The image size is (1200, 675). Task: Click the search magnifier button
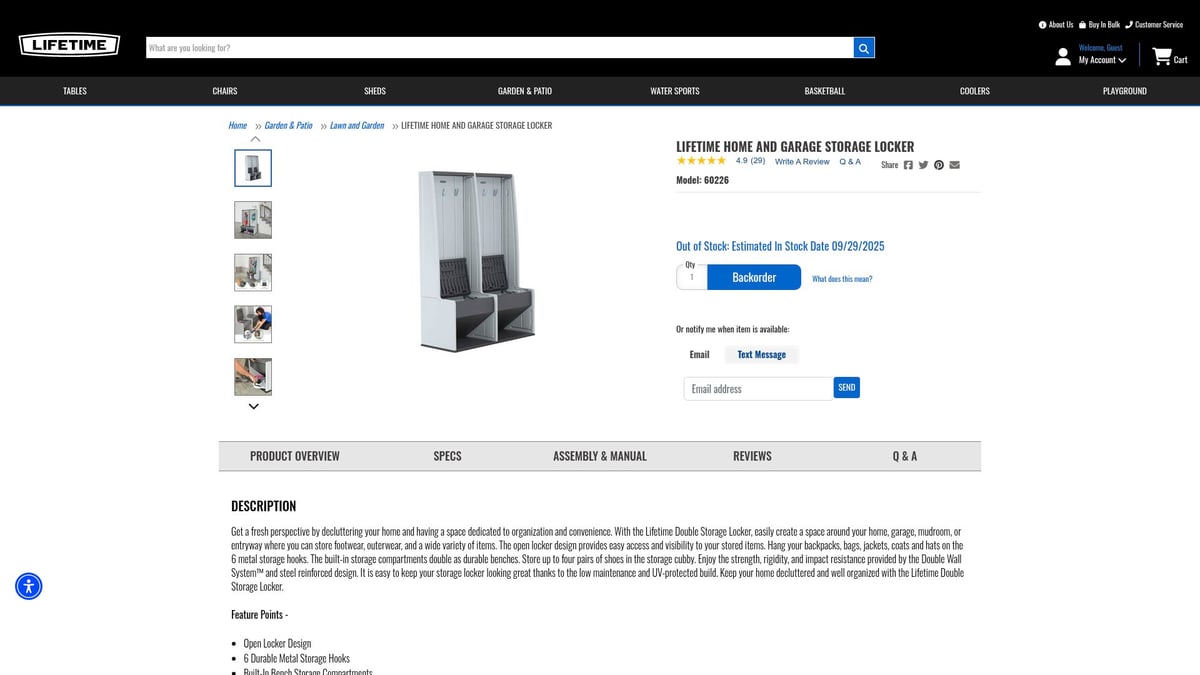pyautogui.click(x=864, y=48)
